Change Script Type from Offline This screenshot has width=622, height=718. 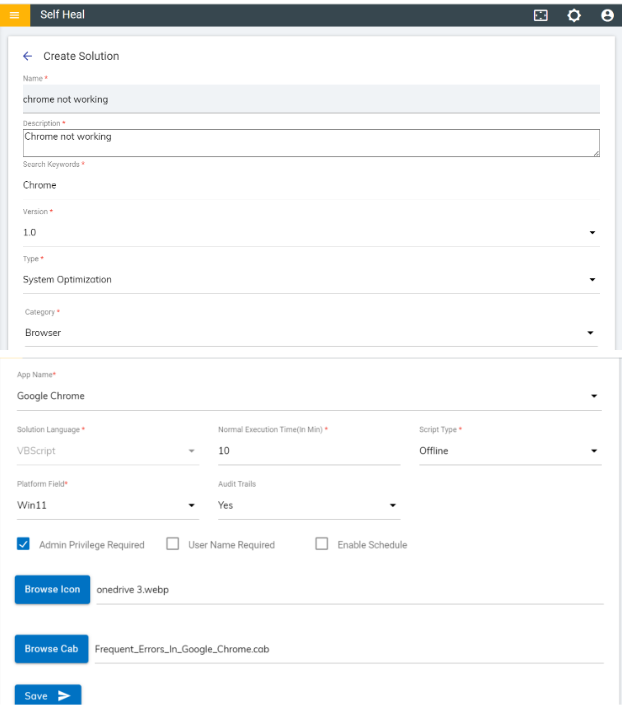click(x=509, y=451)
